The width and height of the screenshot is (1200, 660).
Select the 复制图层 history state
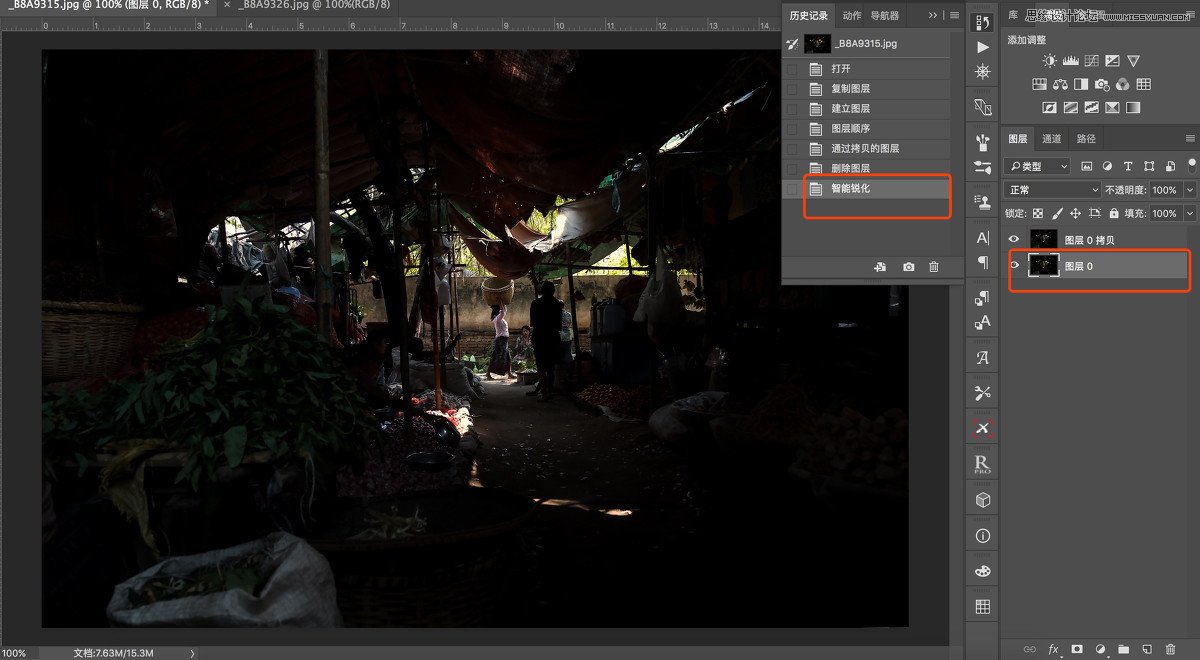[850, 89]
